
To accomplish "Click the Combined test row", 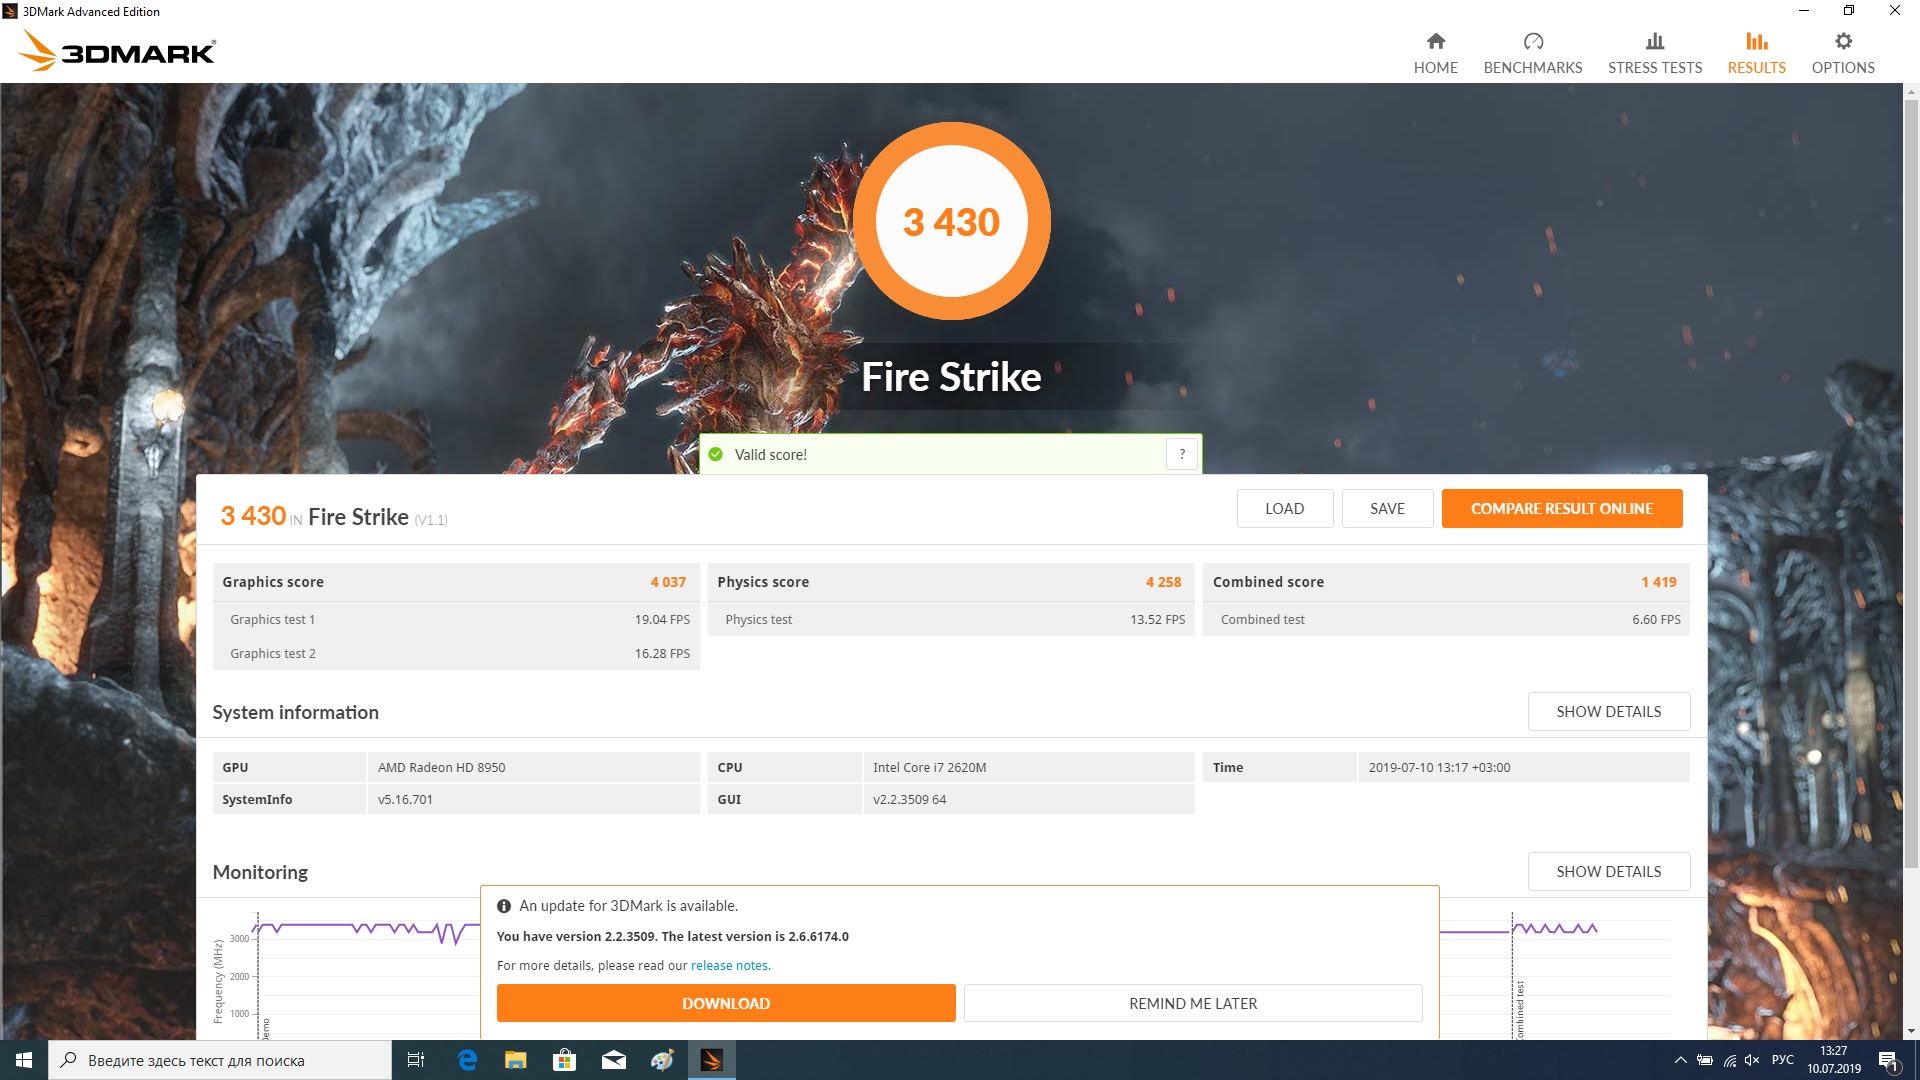I will click(x=1446, y=619).
